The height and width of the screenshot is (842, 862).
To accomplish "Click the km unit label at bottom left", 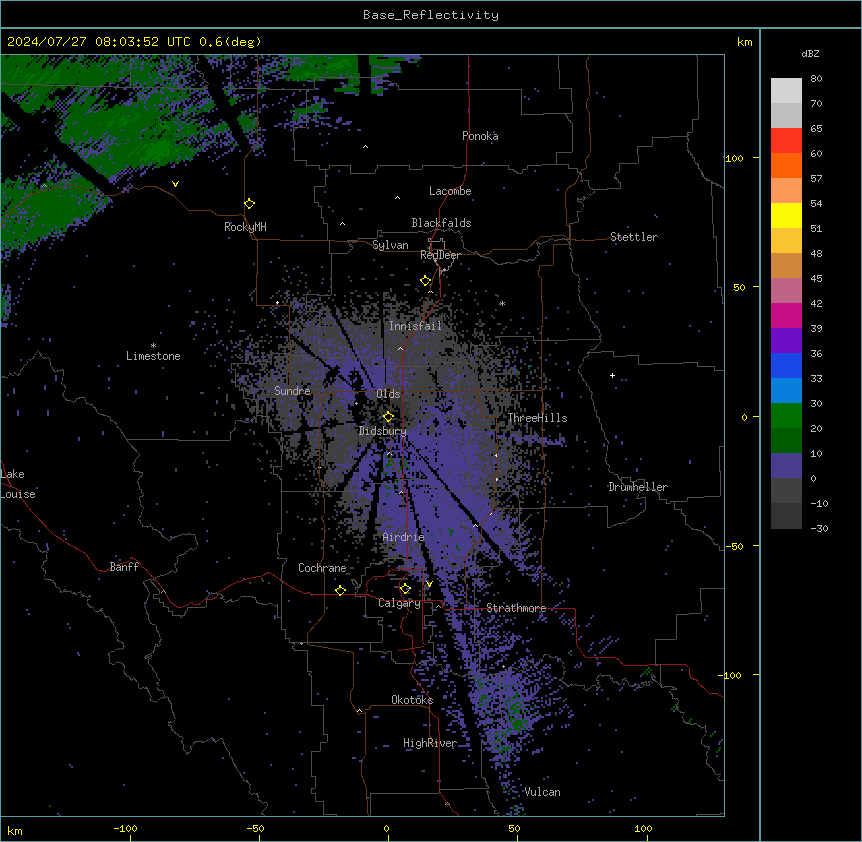I will tap(15, 830).
